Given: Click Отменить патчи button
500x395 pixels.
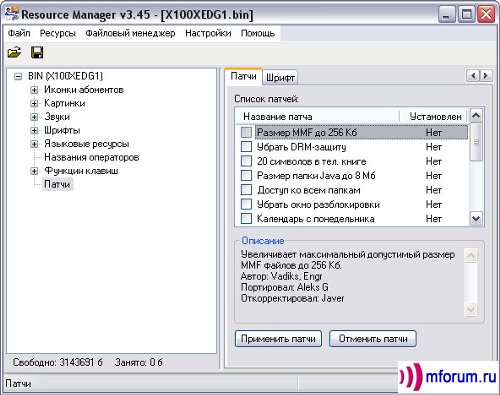Looking at the screenshot, I should point(373,339).
